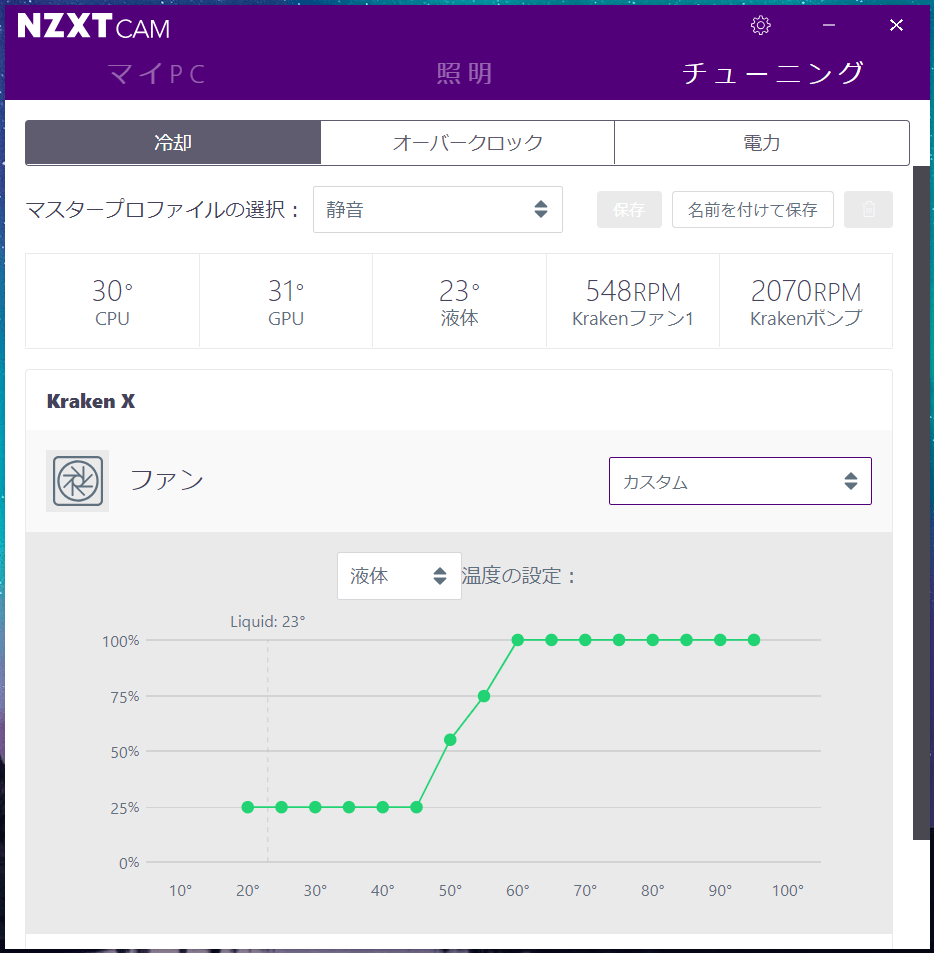Image resolution: width=934 pixels, height=953 pixels.
Task: Click the NZXT CAM logo
Action: [94, 27]
